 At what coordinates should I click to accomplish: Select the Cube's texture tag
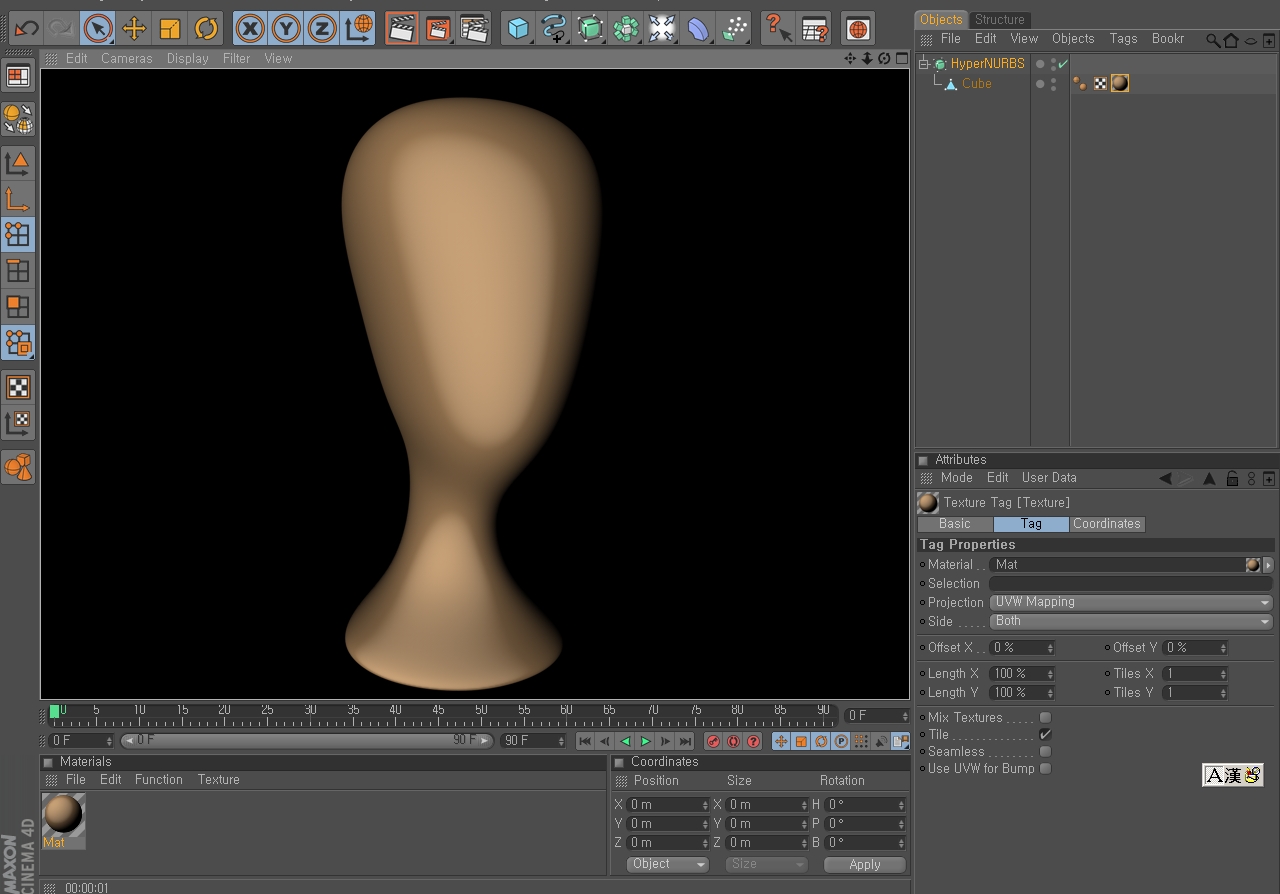click(x=1120, y=84)
